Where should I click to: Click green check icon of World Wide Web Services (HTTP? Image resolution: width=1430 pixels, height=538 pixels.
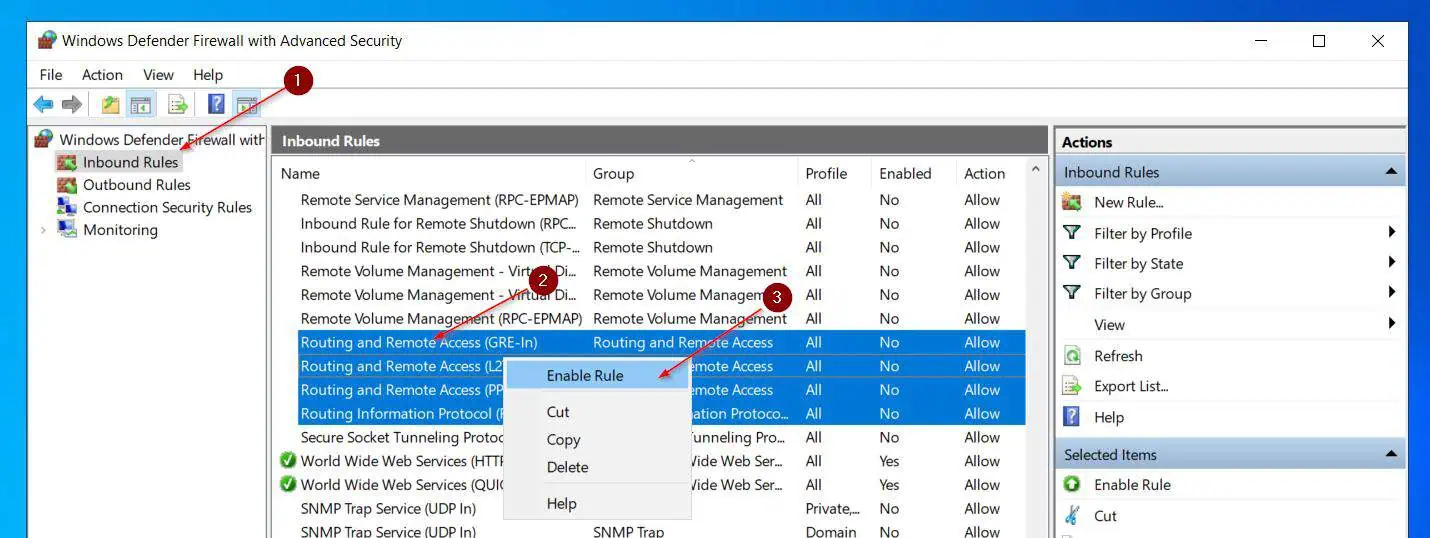tap(288, 461)
